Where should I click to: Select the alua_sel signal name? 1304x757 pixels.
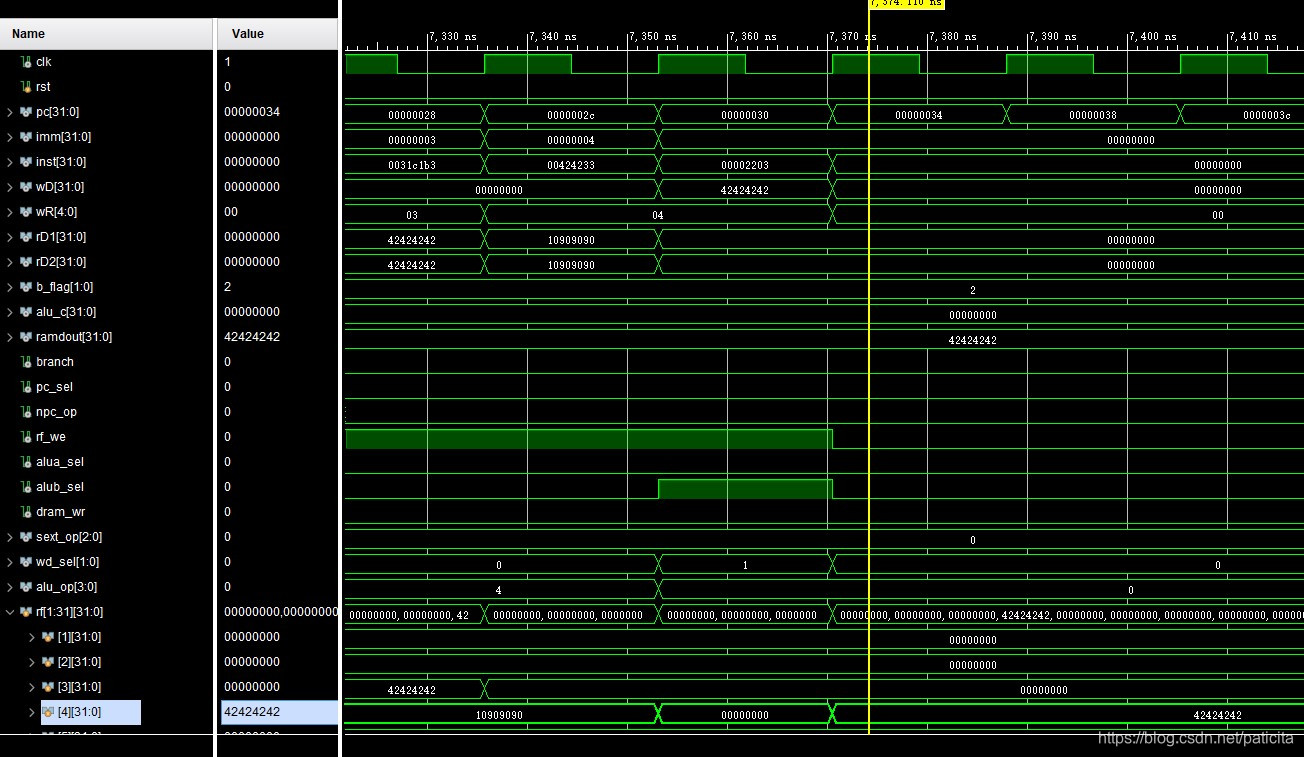click(60, 462)
